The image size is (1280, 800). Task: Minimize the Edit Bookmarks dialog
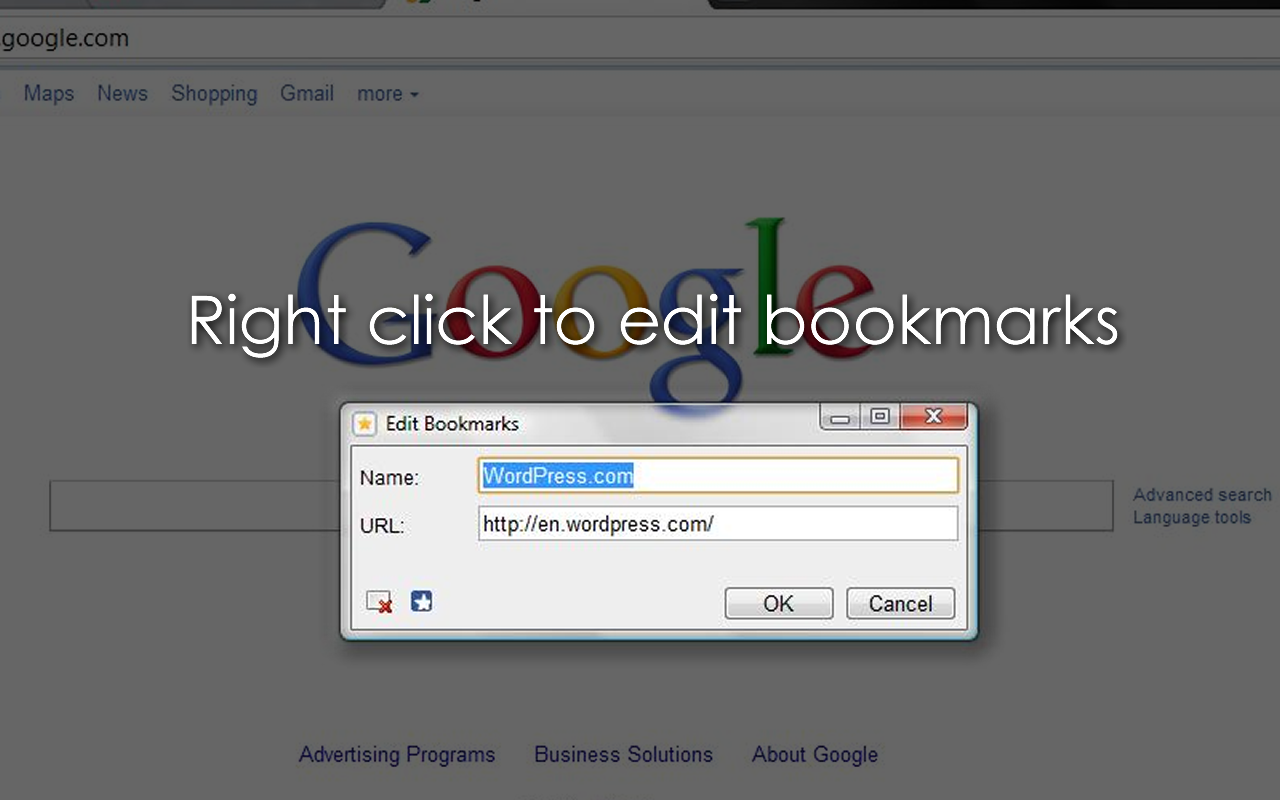tap(840, 417)
